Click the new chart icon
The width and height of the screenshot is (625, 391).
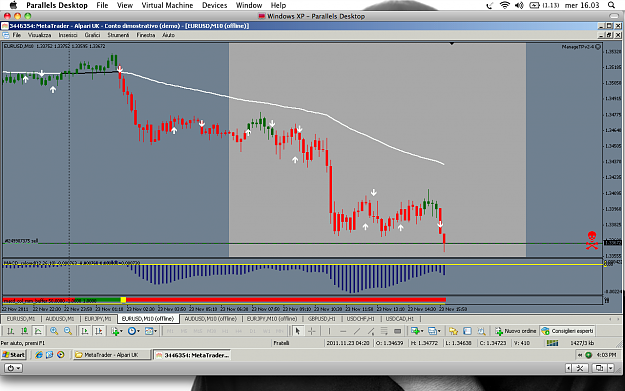click(x=415, y=331)
